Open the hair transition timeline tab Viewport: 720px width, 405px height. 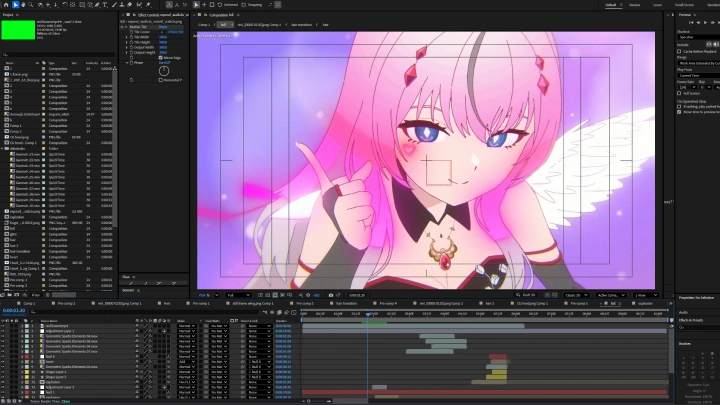[x=346, y=304]
